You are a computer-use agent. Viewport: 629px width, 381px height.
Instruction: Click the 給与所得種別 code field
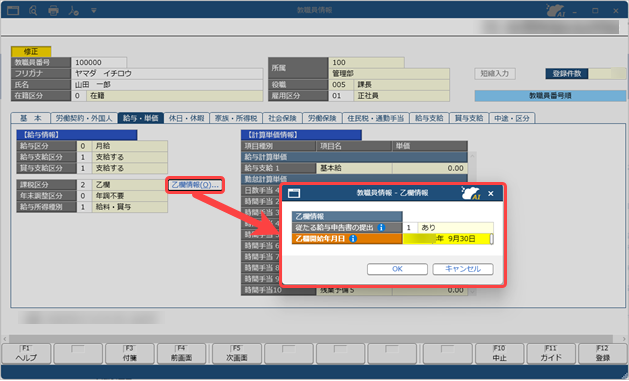point(84,207)
